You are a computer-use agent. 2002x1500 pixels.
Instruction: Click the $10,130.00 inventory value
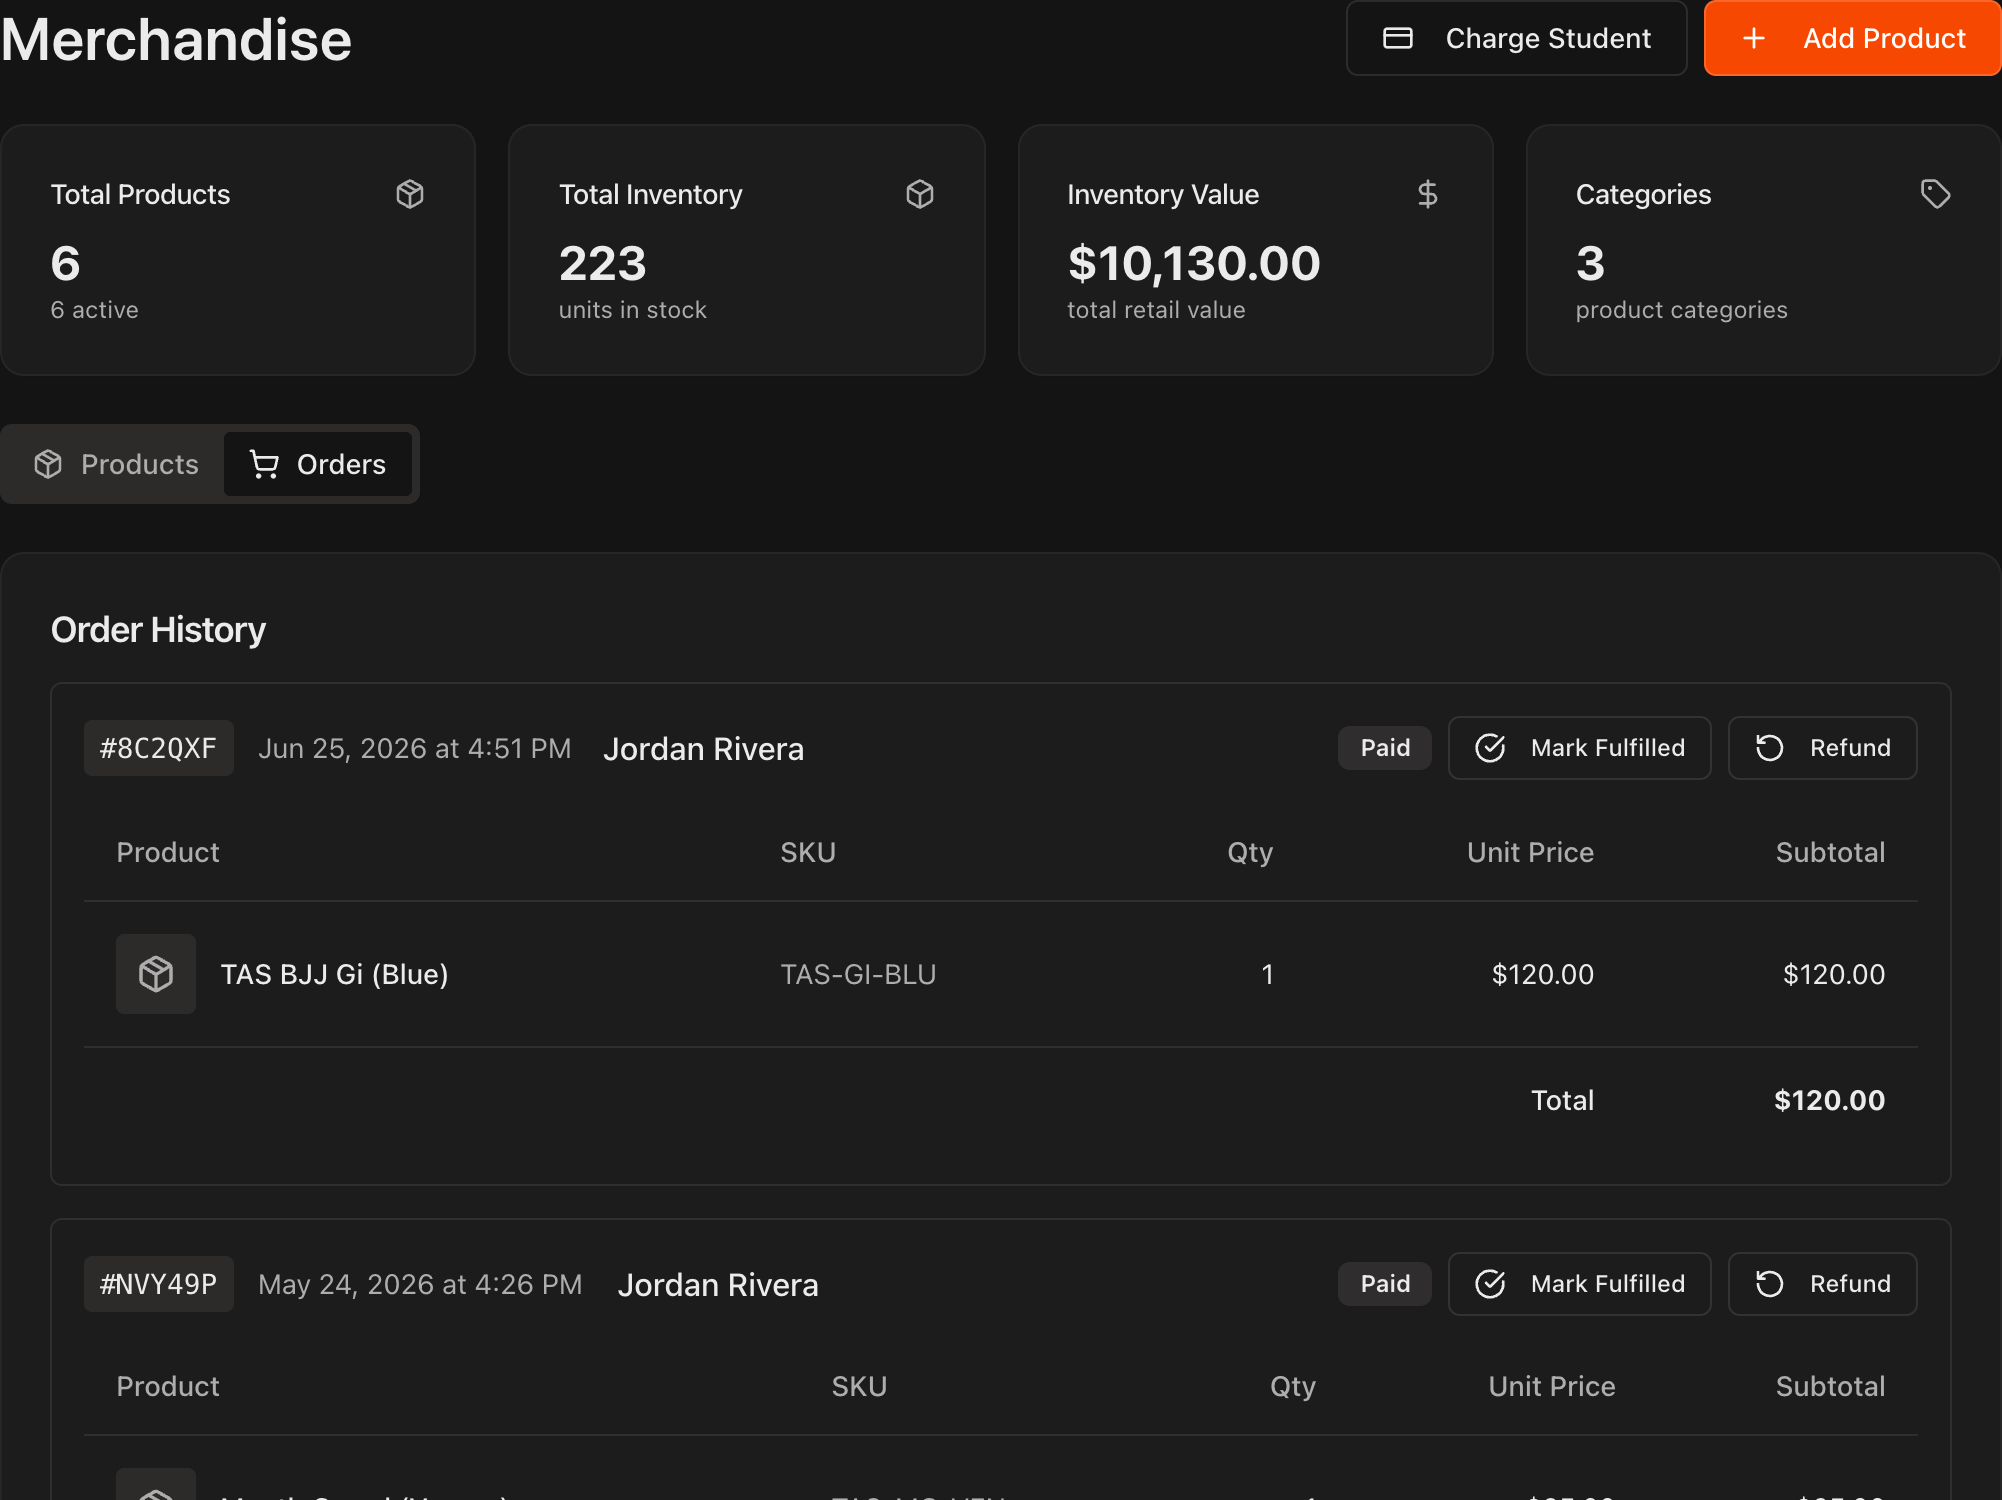[x=1194, y=264]
